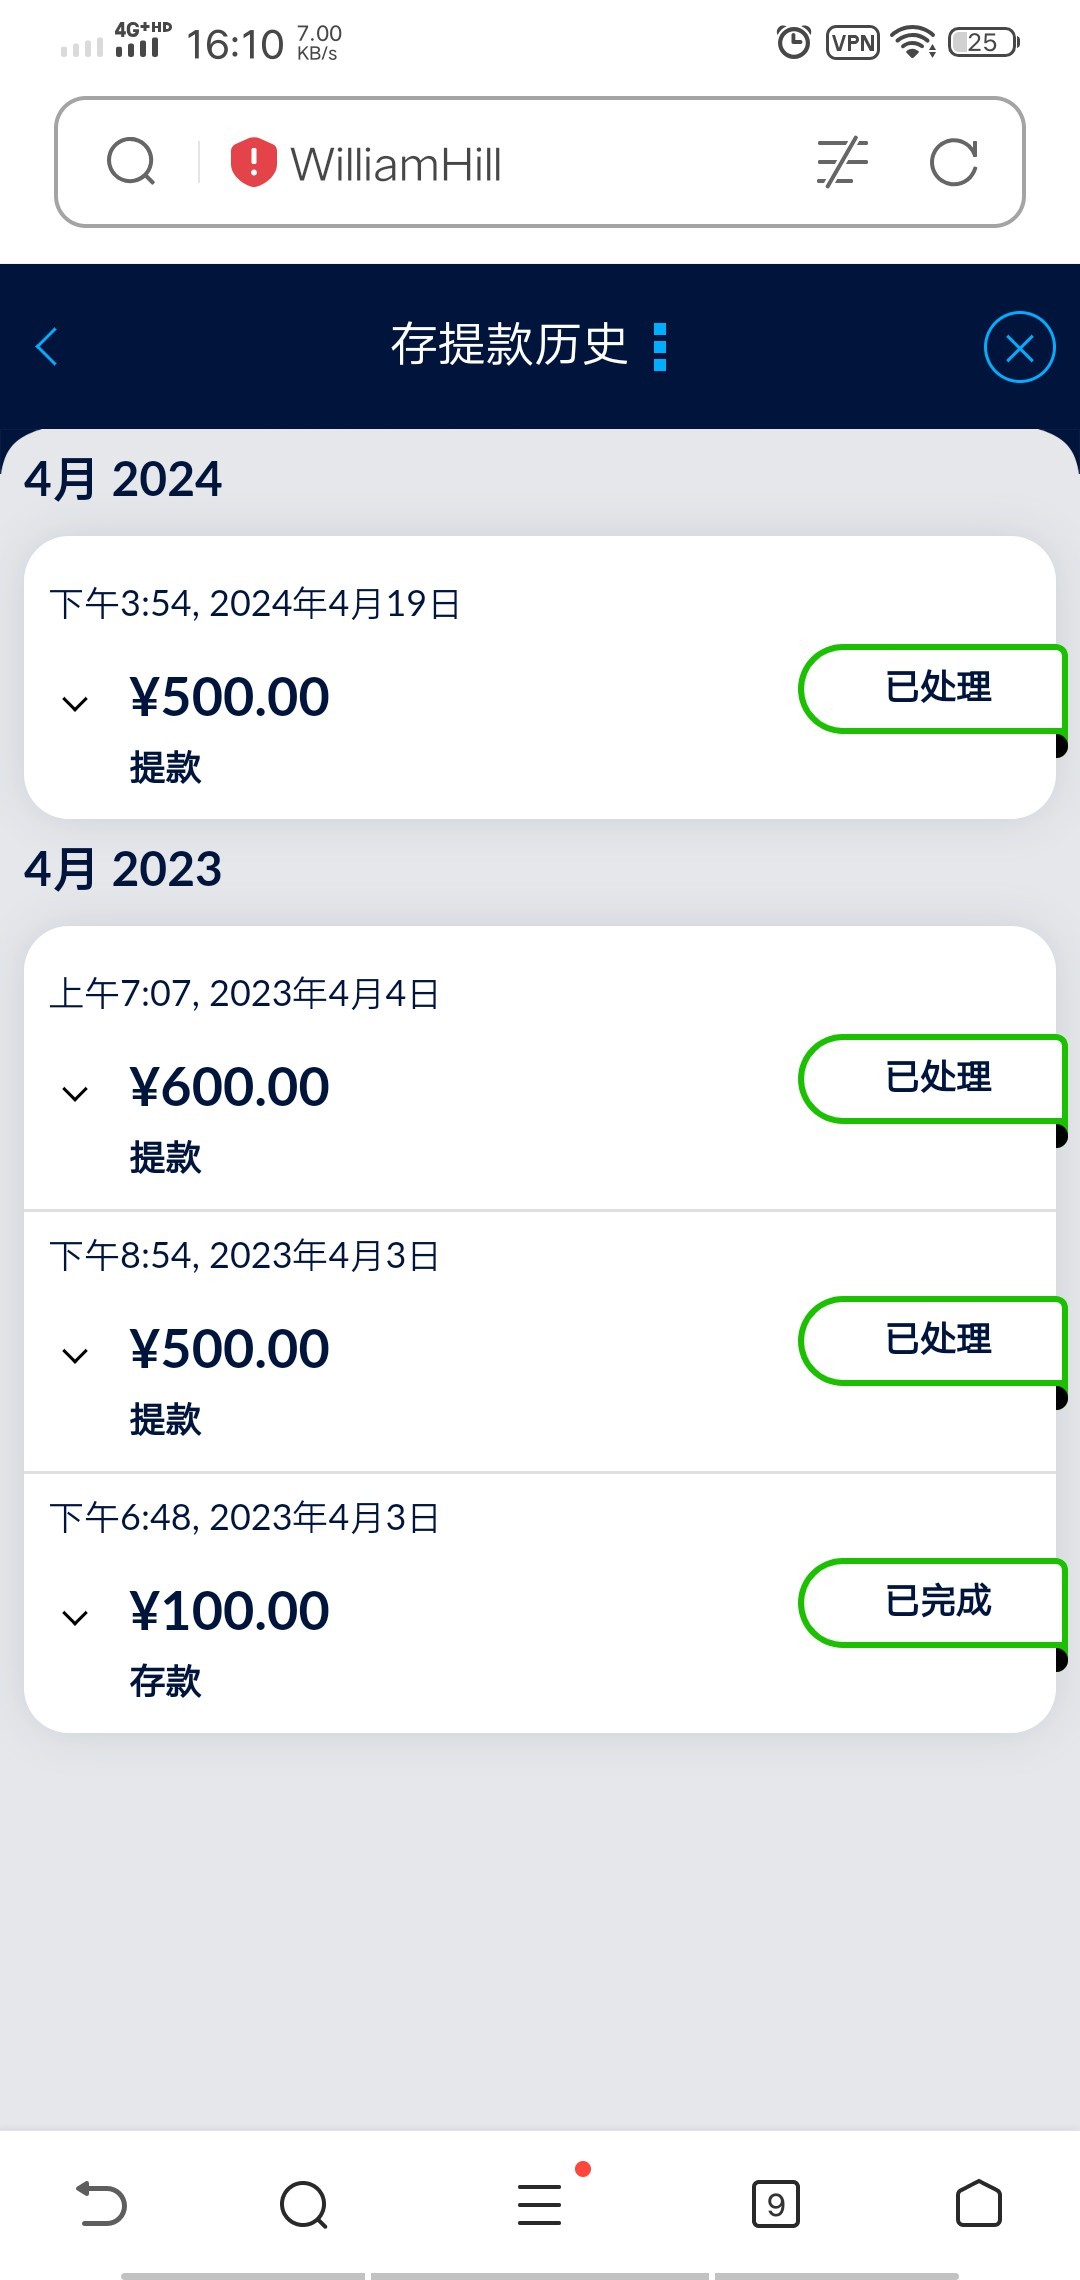The width and height of the screenshot is (1080, 2280).
Task: Expand the ¥600.00 withdrawal details
Action: coord(75,1093)
